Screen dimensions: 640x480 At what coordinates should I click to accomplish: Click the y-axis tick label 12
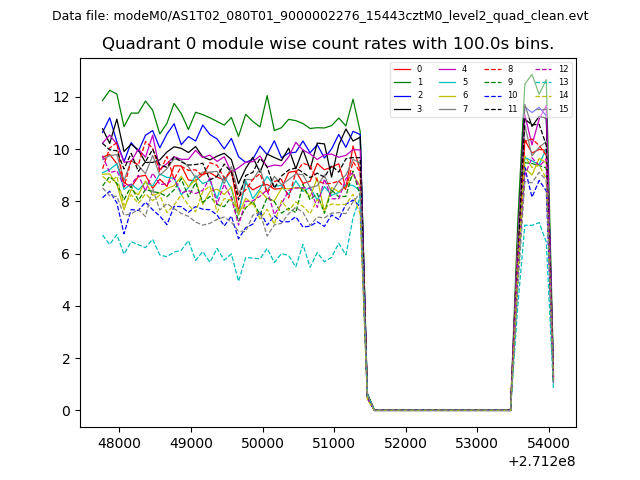click(x=62, y=97)
